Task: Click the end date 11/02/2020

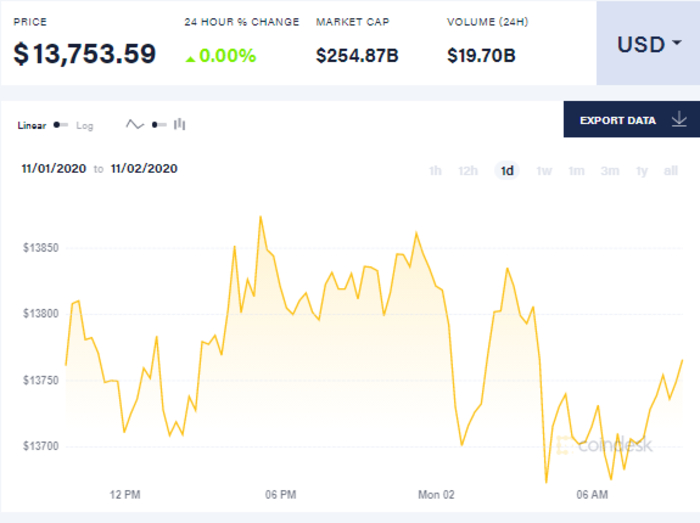Action: (144, 168)
